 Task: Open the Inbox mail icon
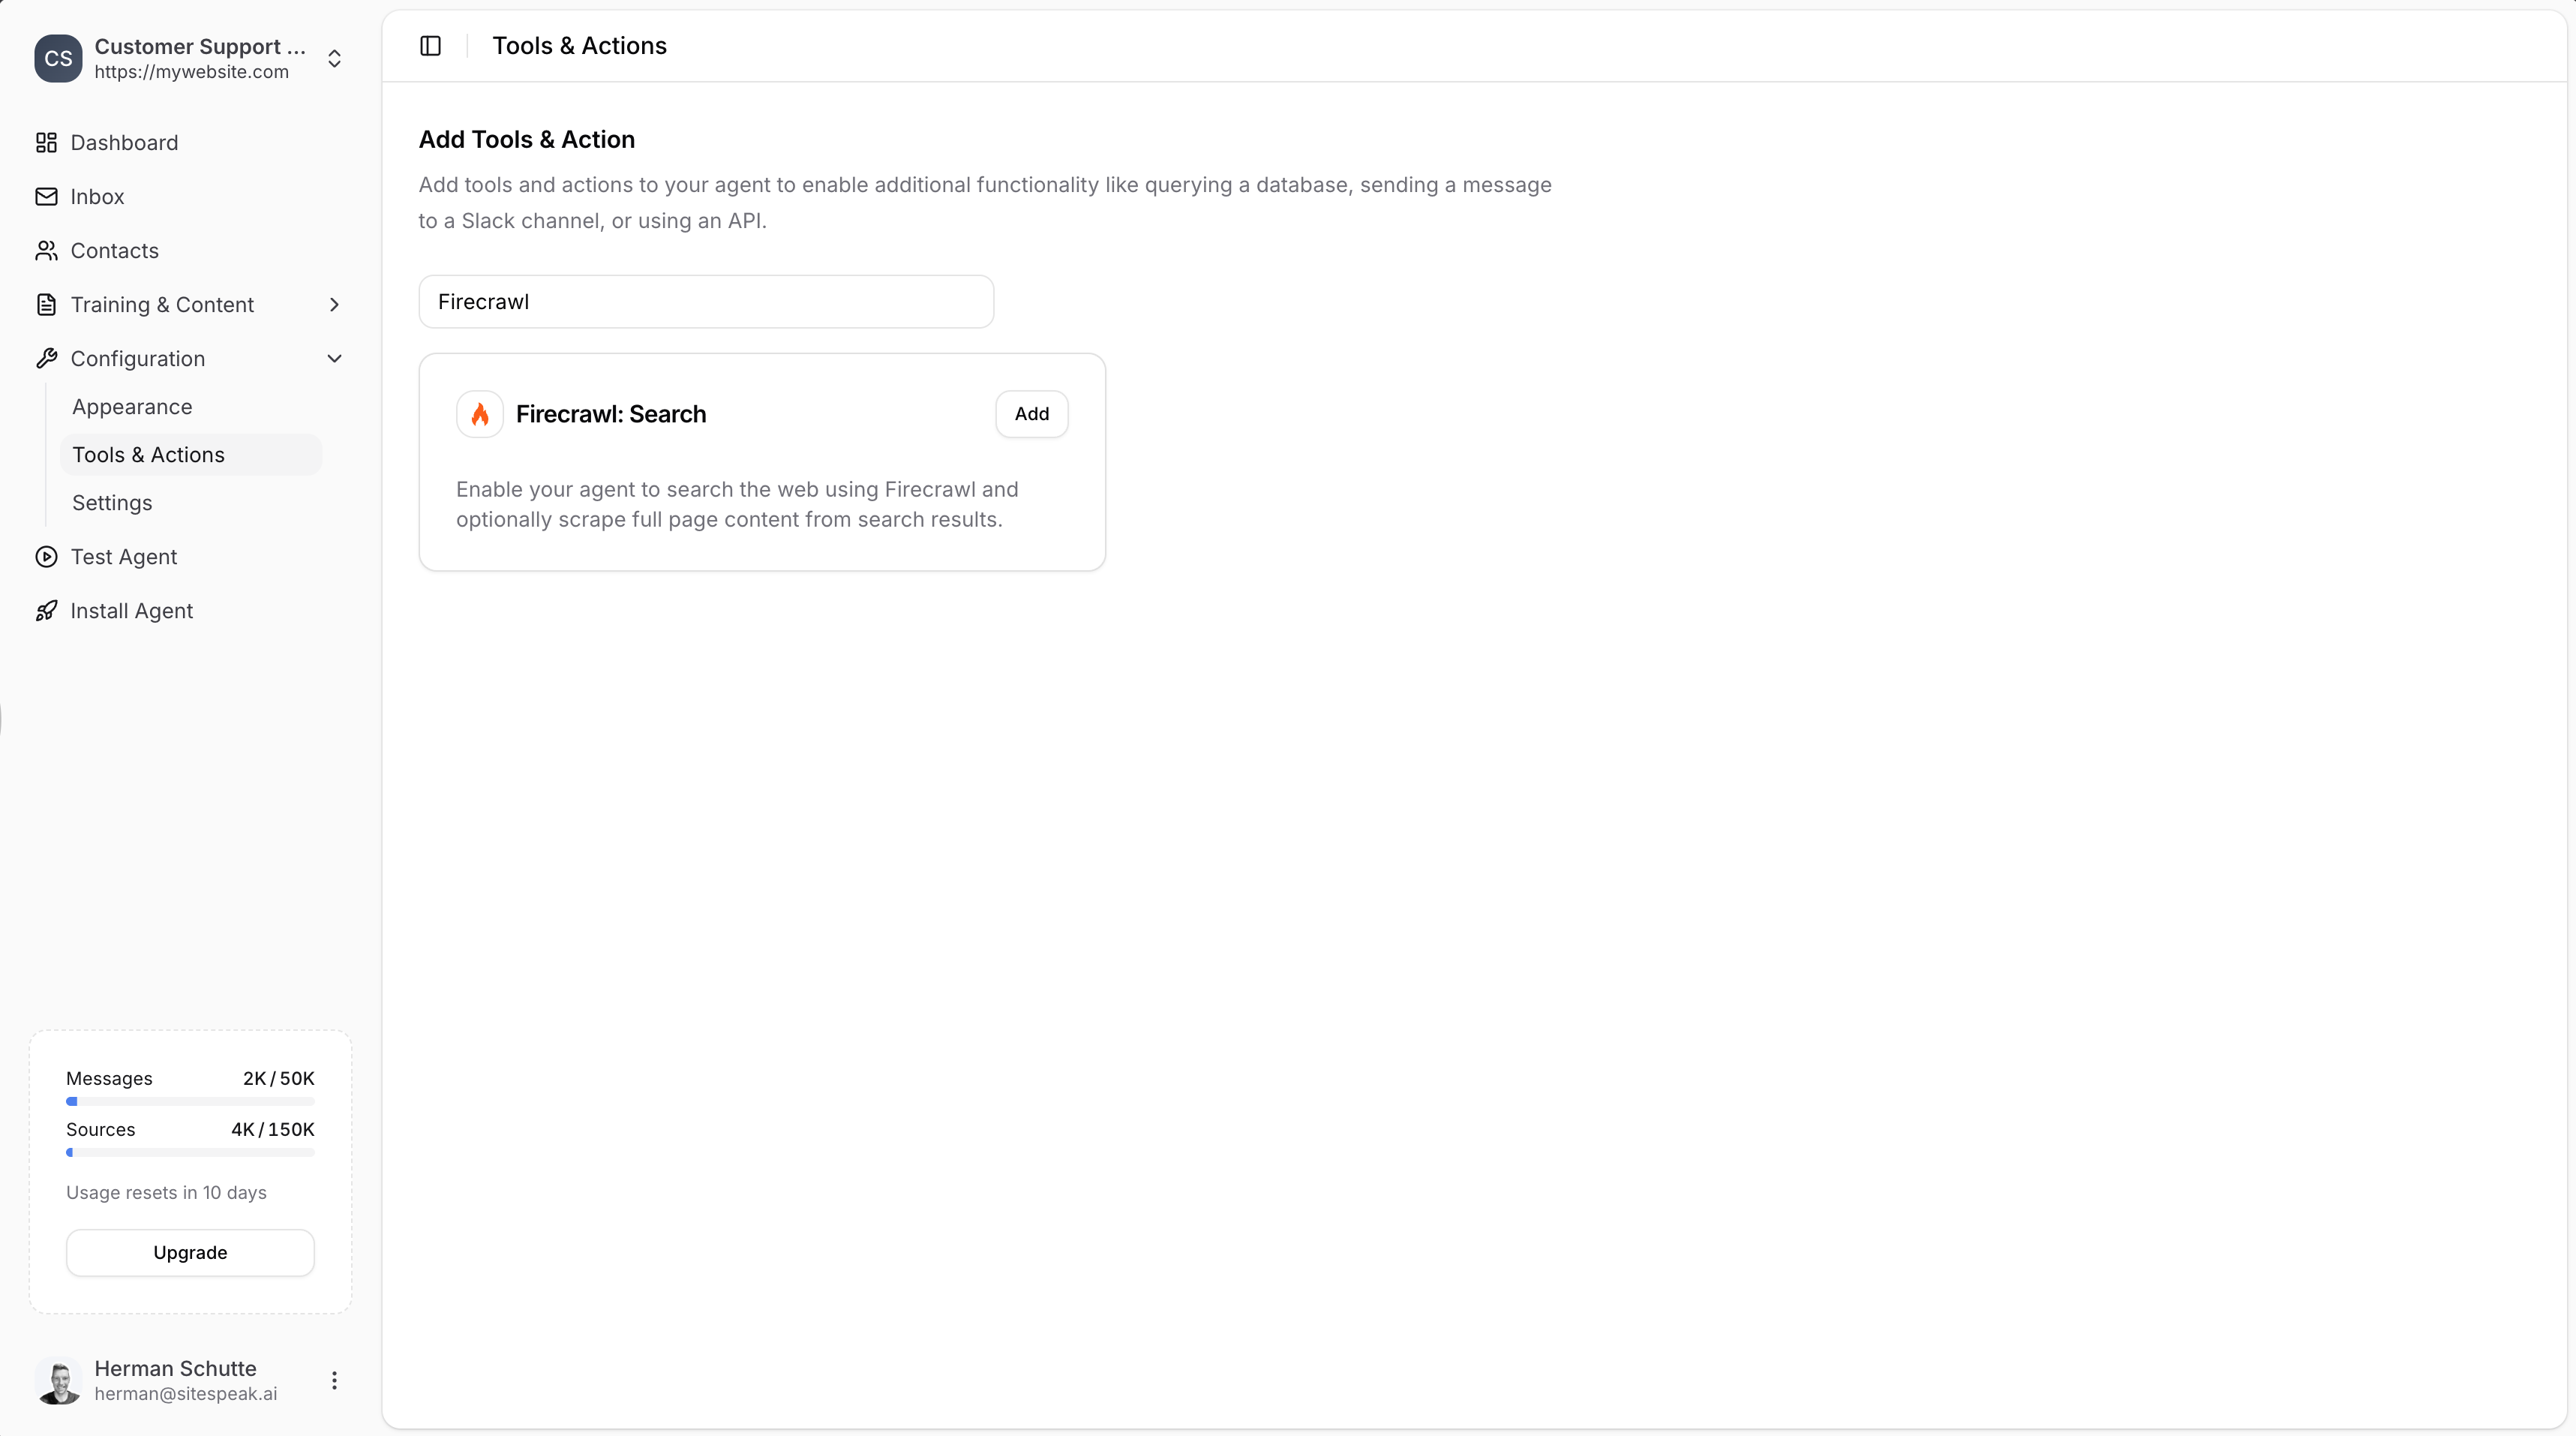(46, 197)
